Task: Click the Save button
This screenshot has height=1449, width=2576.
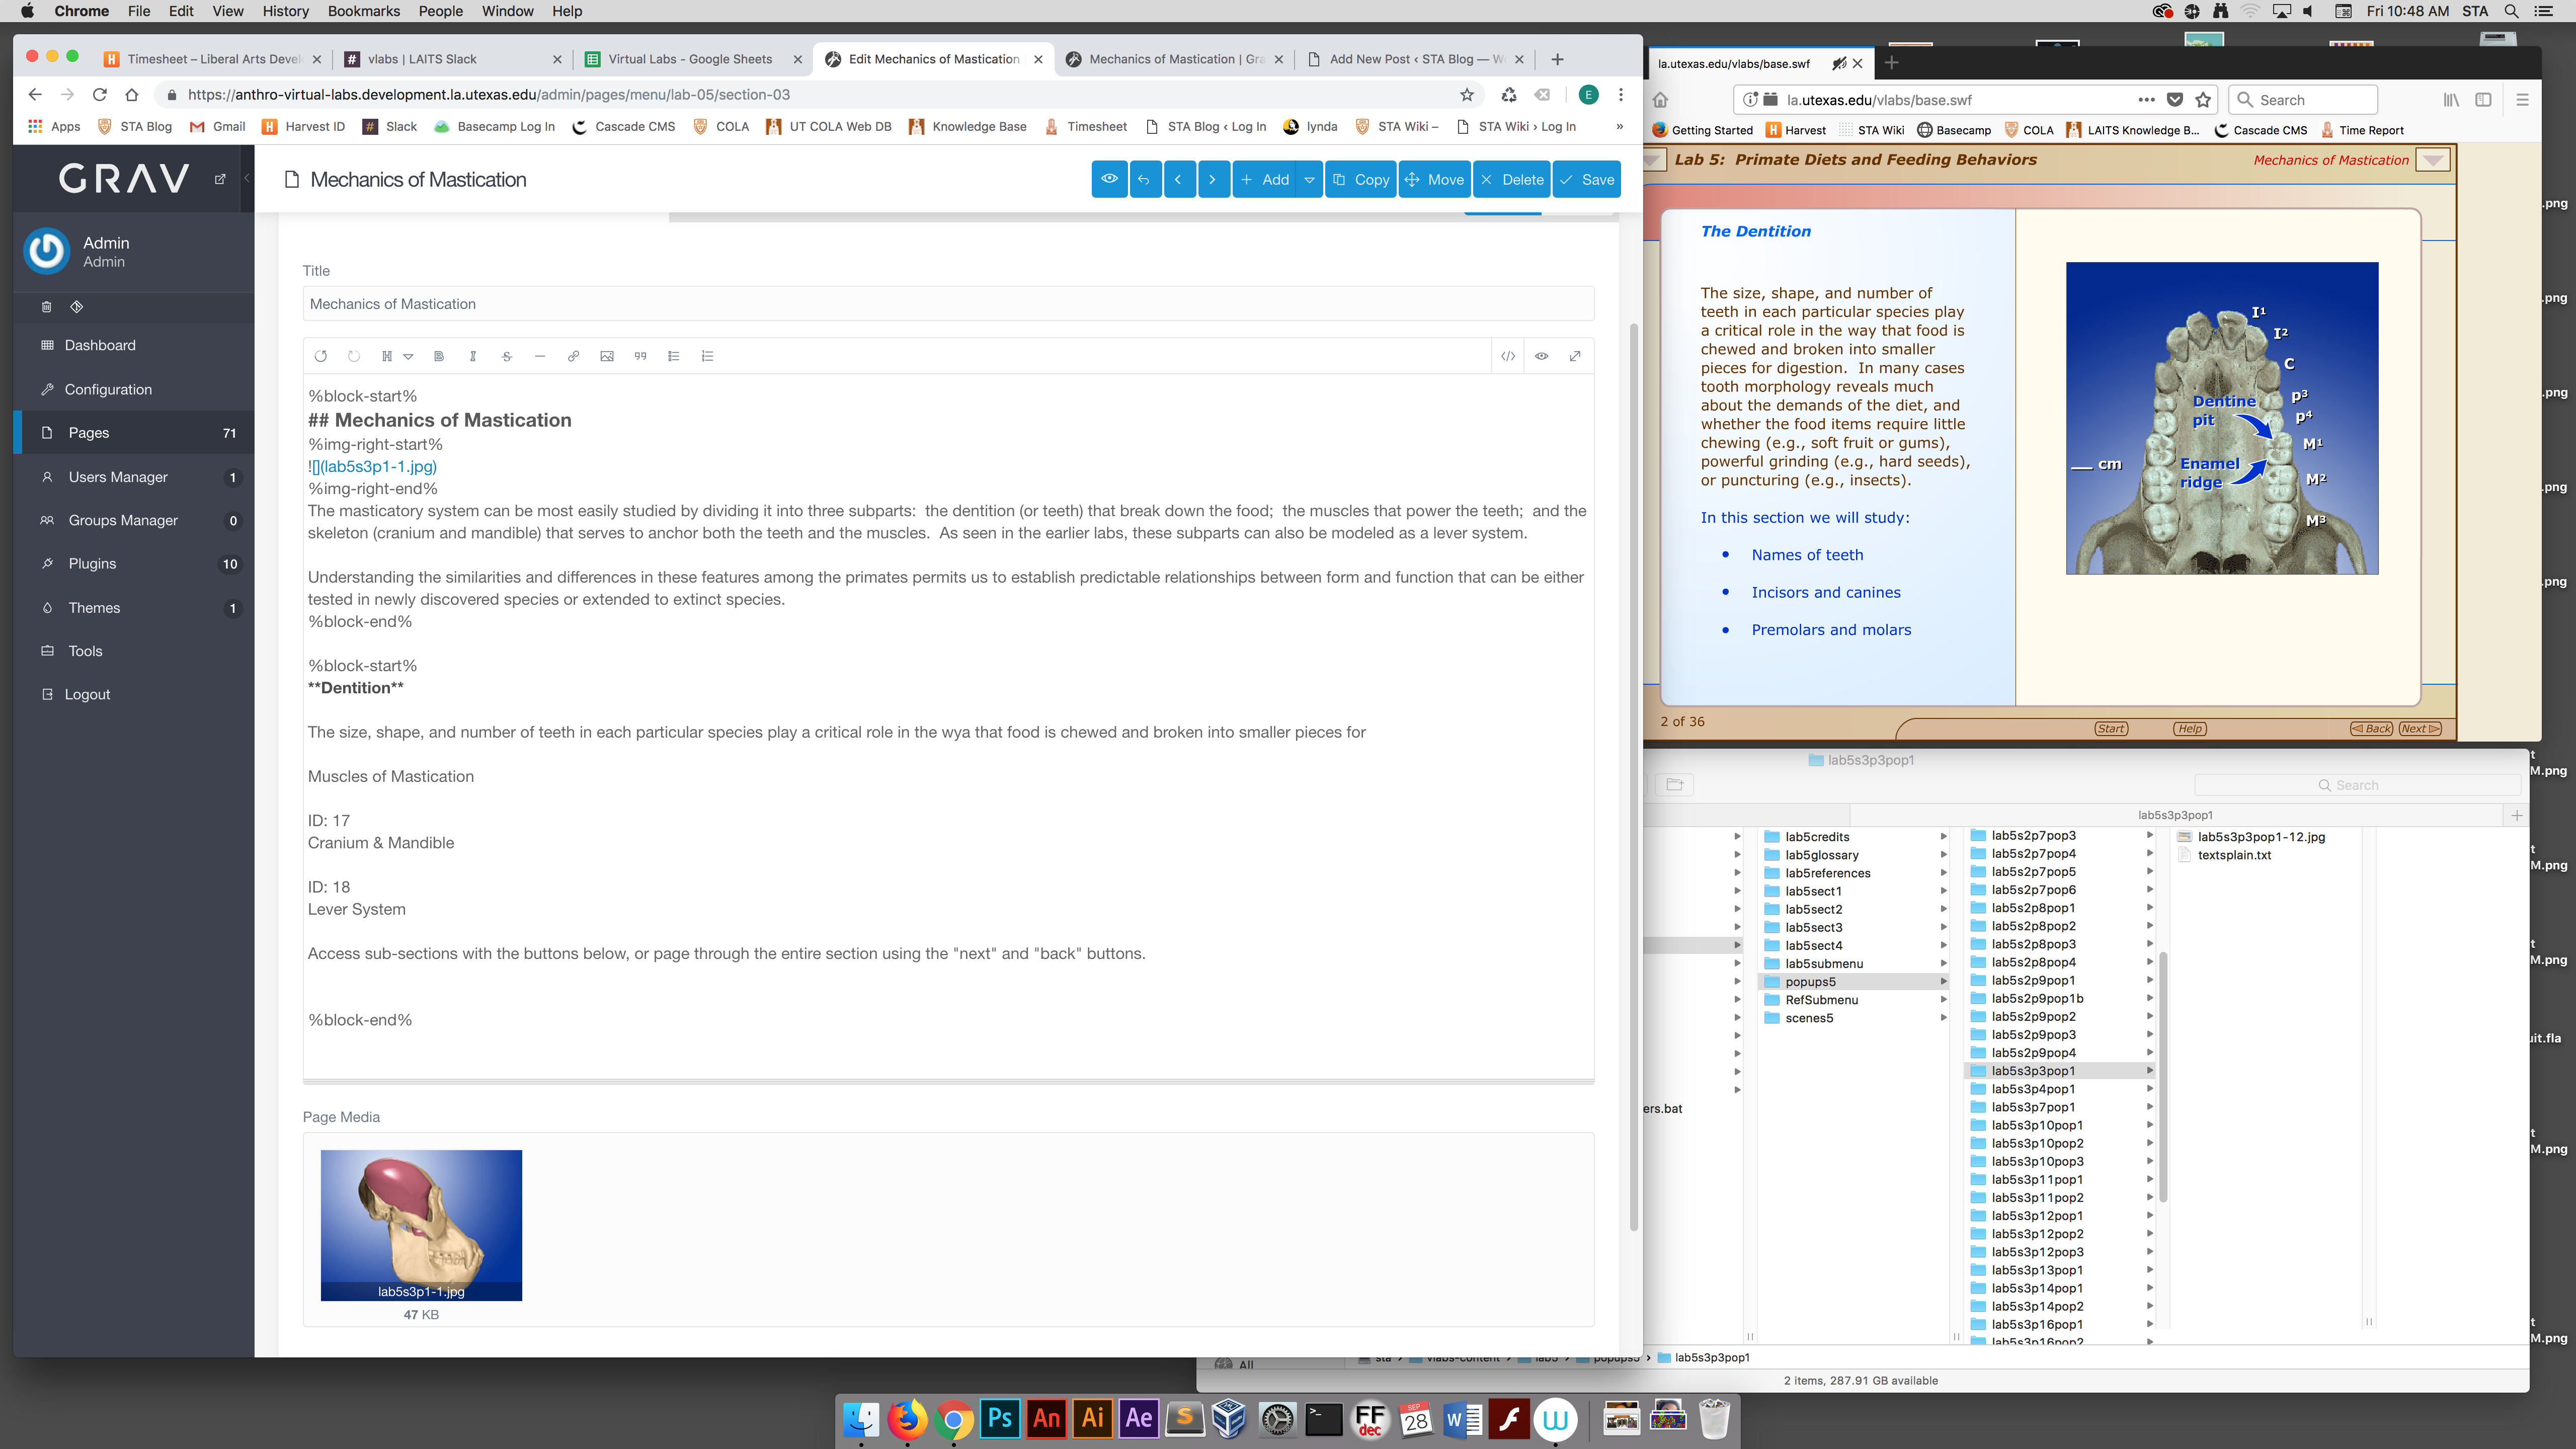Action: (x=1587, y=180)
